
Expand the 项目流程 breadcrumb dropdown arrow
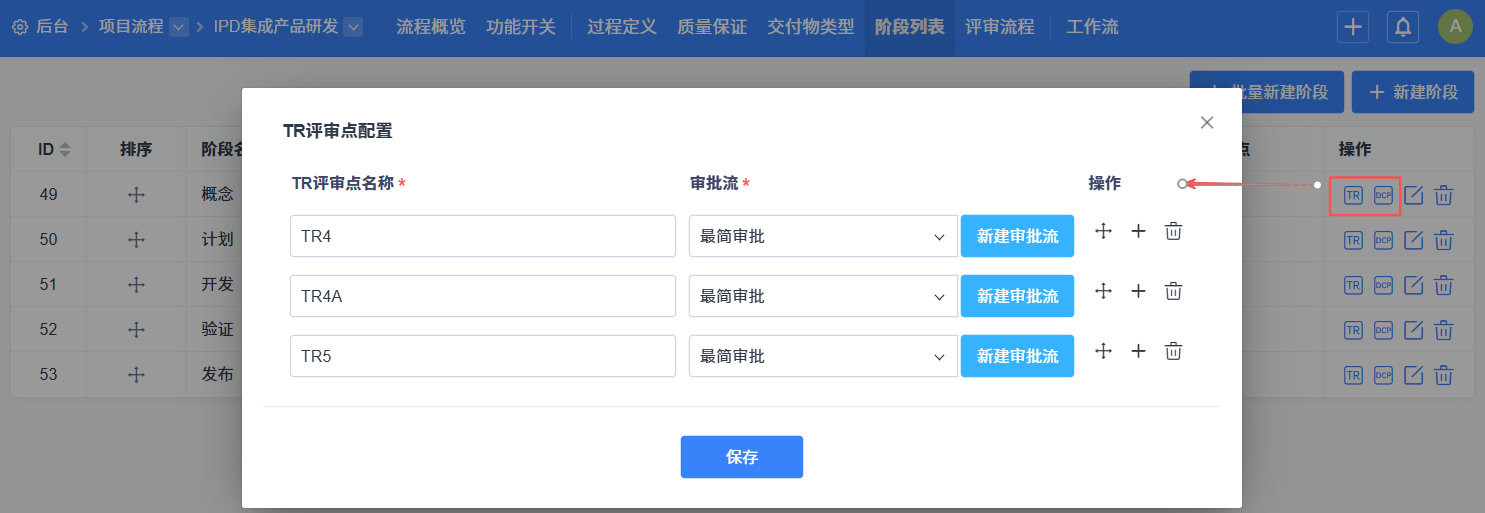pyautogui.click(x=179, y=27)
